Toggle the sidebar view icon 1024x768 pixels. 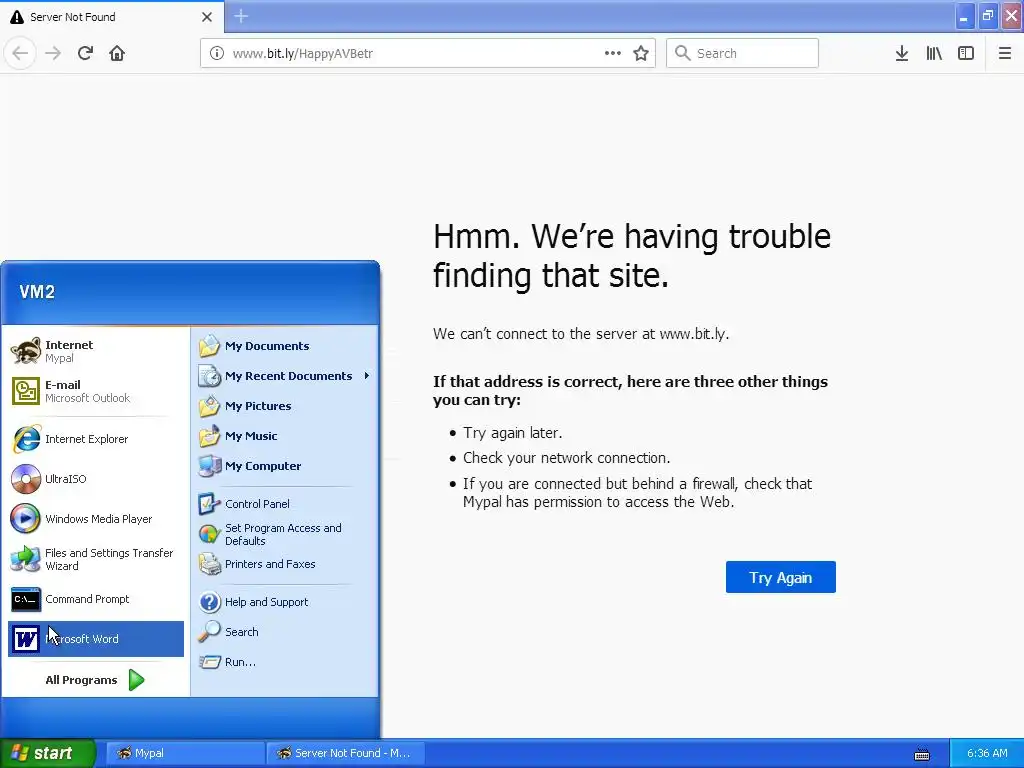966,53
